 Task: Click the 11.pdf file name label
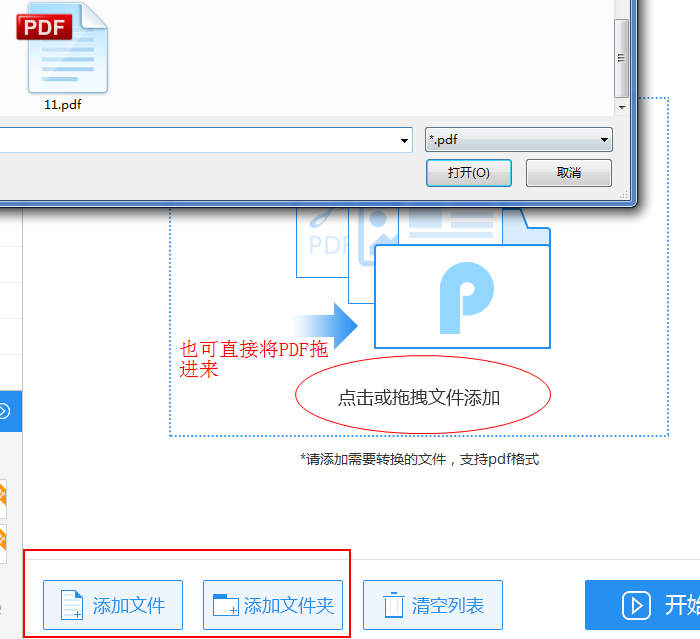tap(62, 105)
